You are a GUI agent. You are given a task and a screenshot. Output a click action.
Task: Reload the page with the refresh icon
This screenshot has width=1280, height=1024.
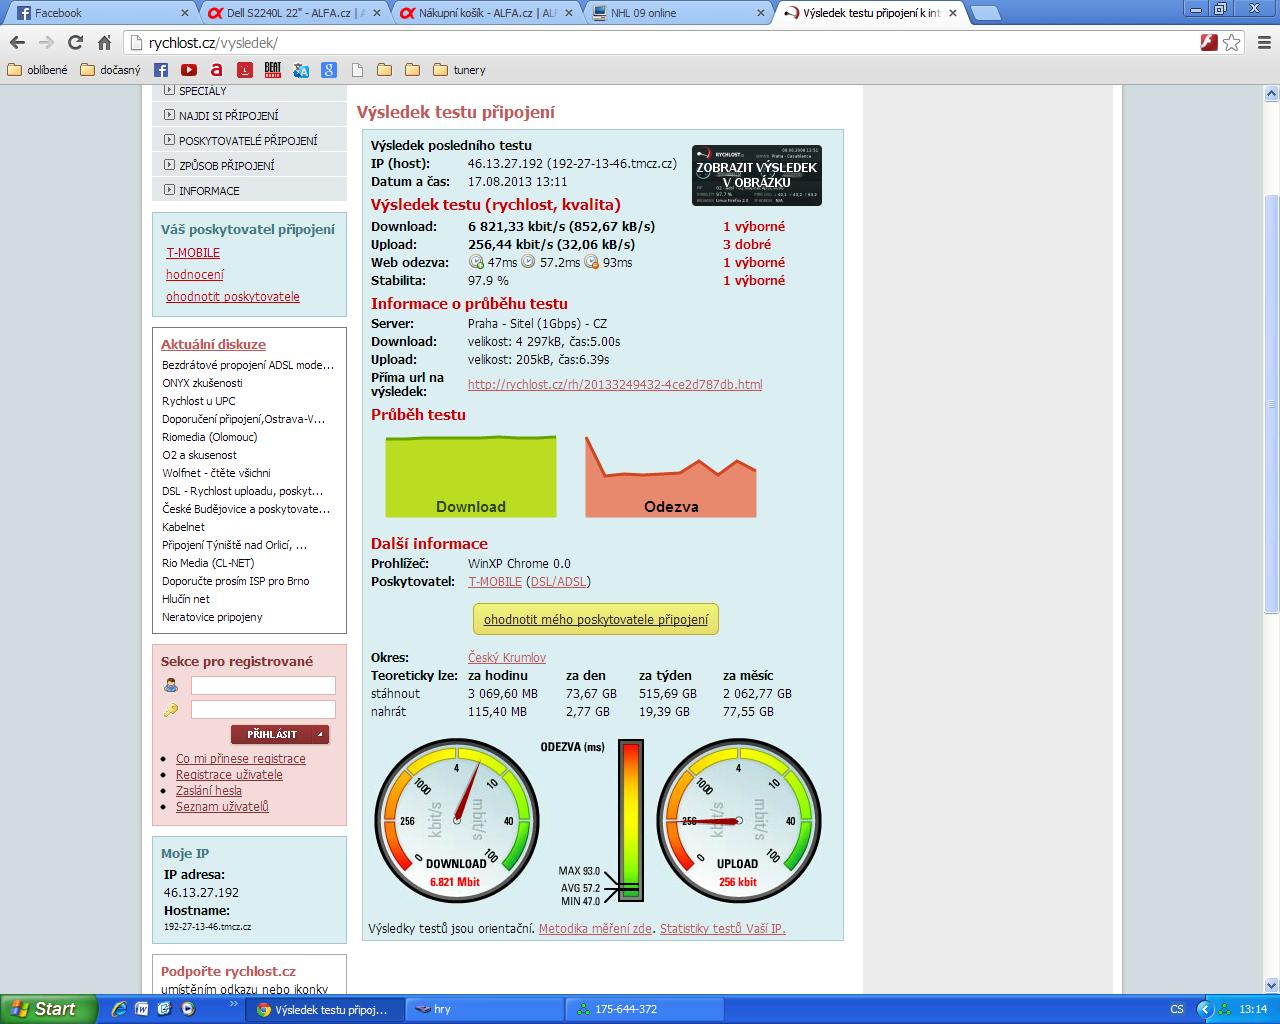(75, 42)
